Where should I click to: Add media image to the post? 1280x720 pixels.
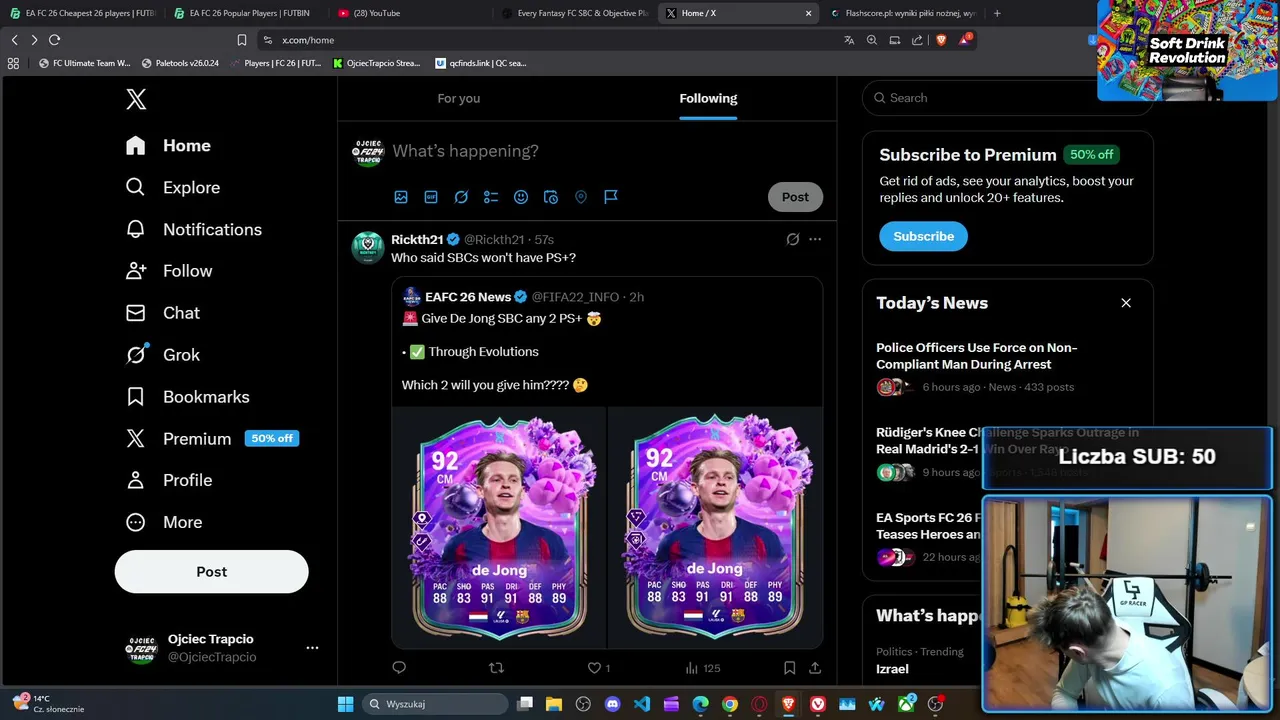[x=401, y=197]
